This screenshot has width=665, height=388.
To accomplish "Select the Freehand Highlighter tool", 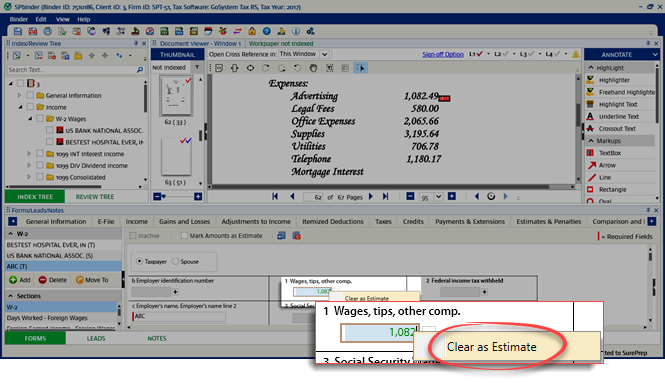I will 620,92.
